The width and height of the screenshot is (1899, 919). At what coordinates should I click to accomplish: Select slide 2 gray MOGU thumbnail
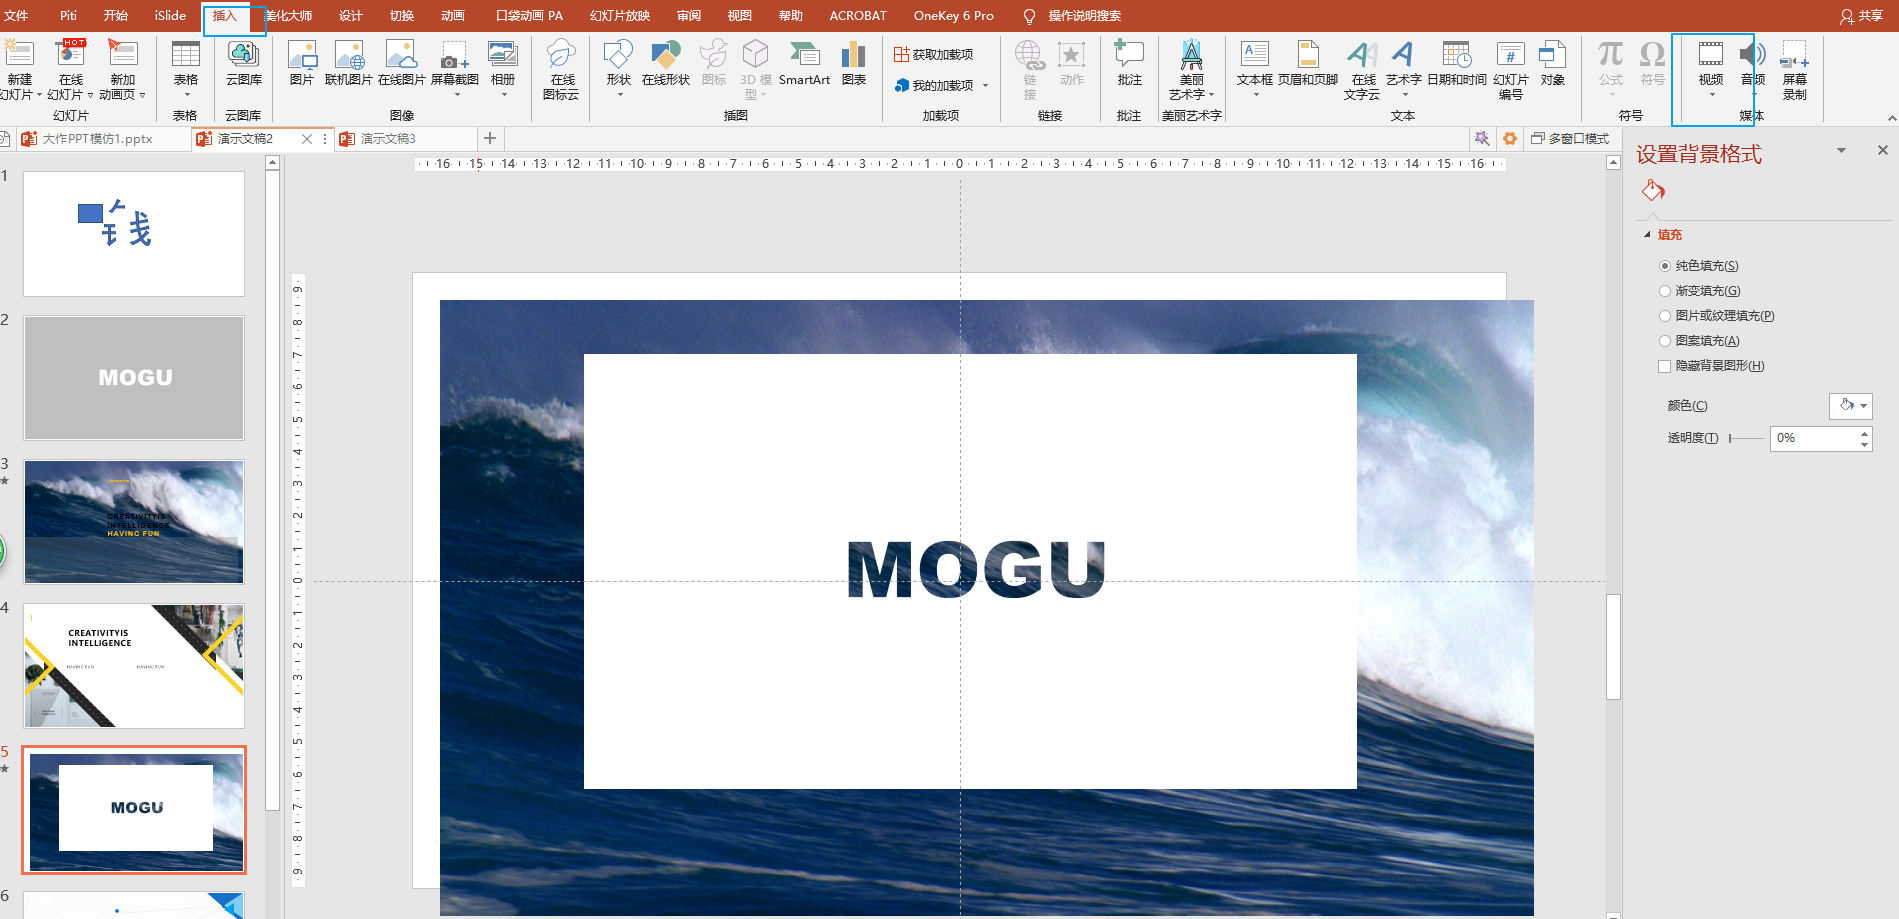[x=134, y=378]
